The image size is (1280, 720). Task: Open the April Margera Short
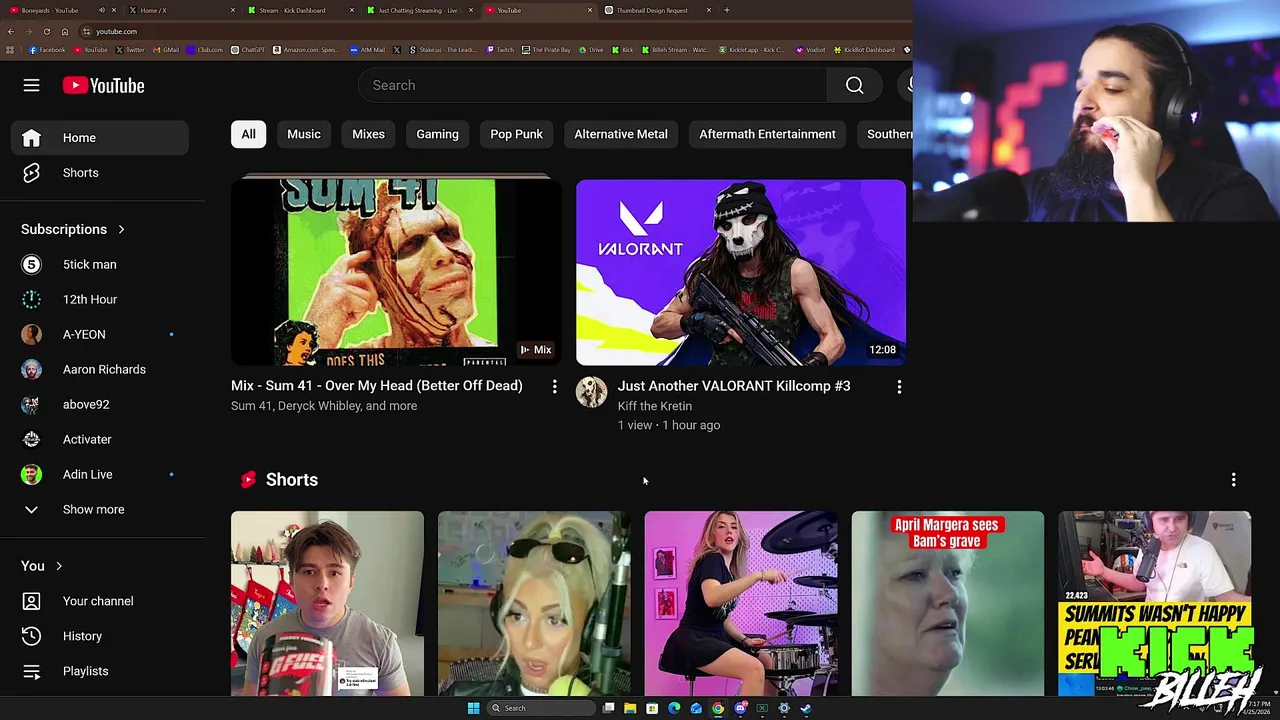click(x=947, y=603)
